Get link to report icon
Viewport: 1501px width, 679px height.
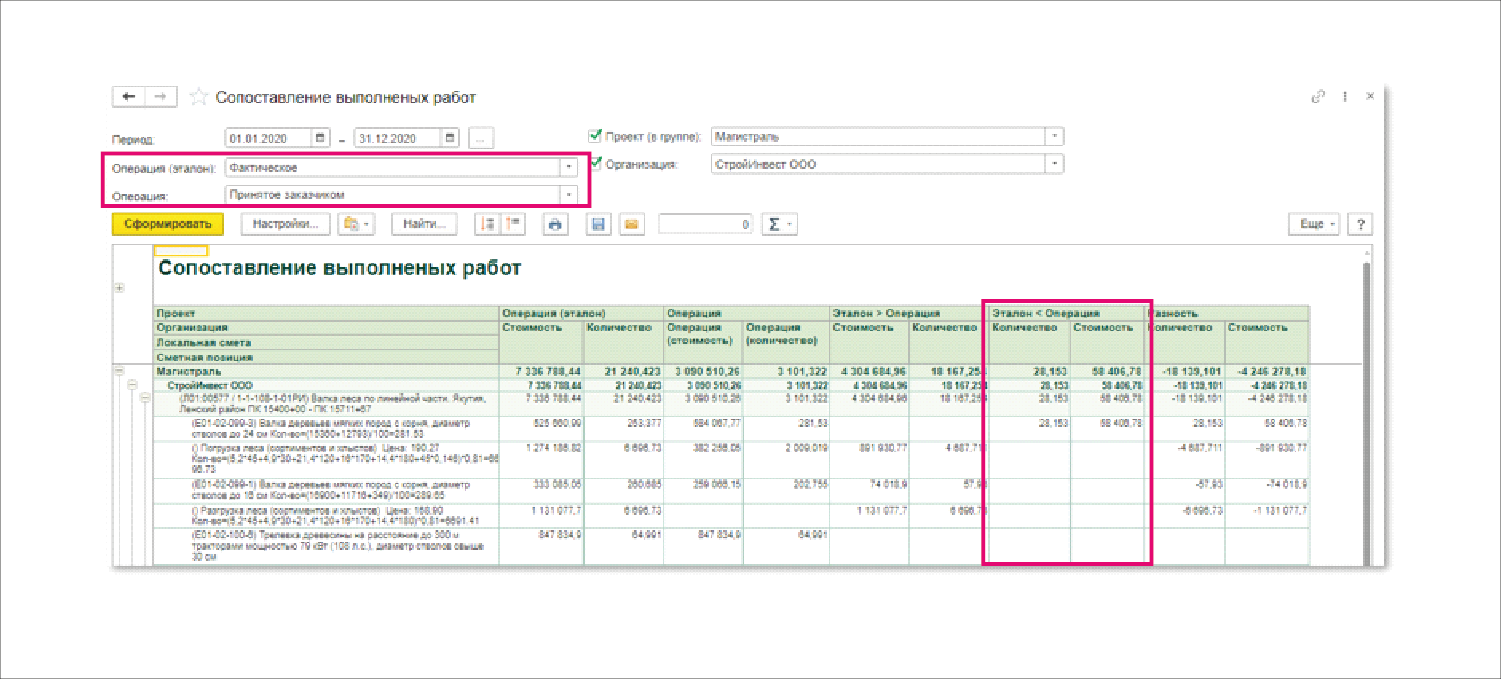(1318, 97)
